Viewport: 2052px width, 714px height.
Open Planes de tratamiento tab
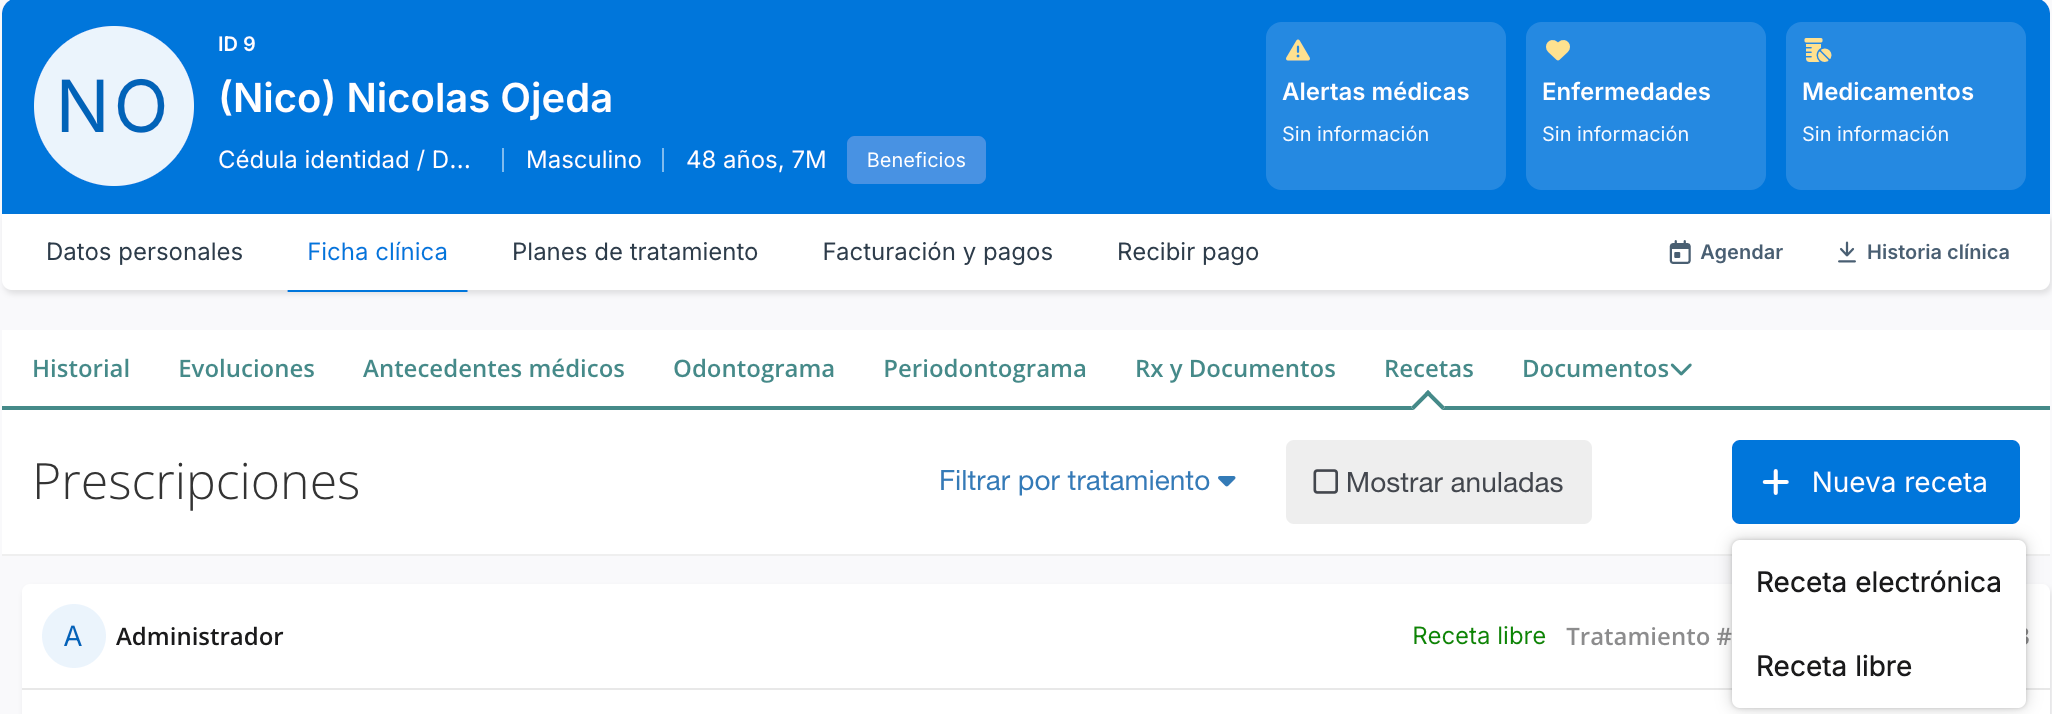click(635, 252)
